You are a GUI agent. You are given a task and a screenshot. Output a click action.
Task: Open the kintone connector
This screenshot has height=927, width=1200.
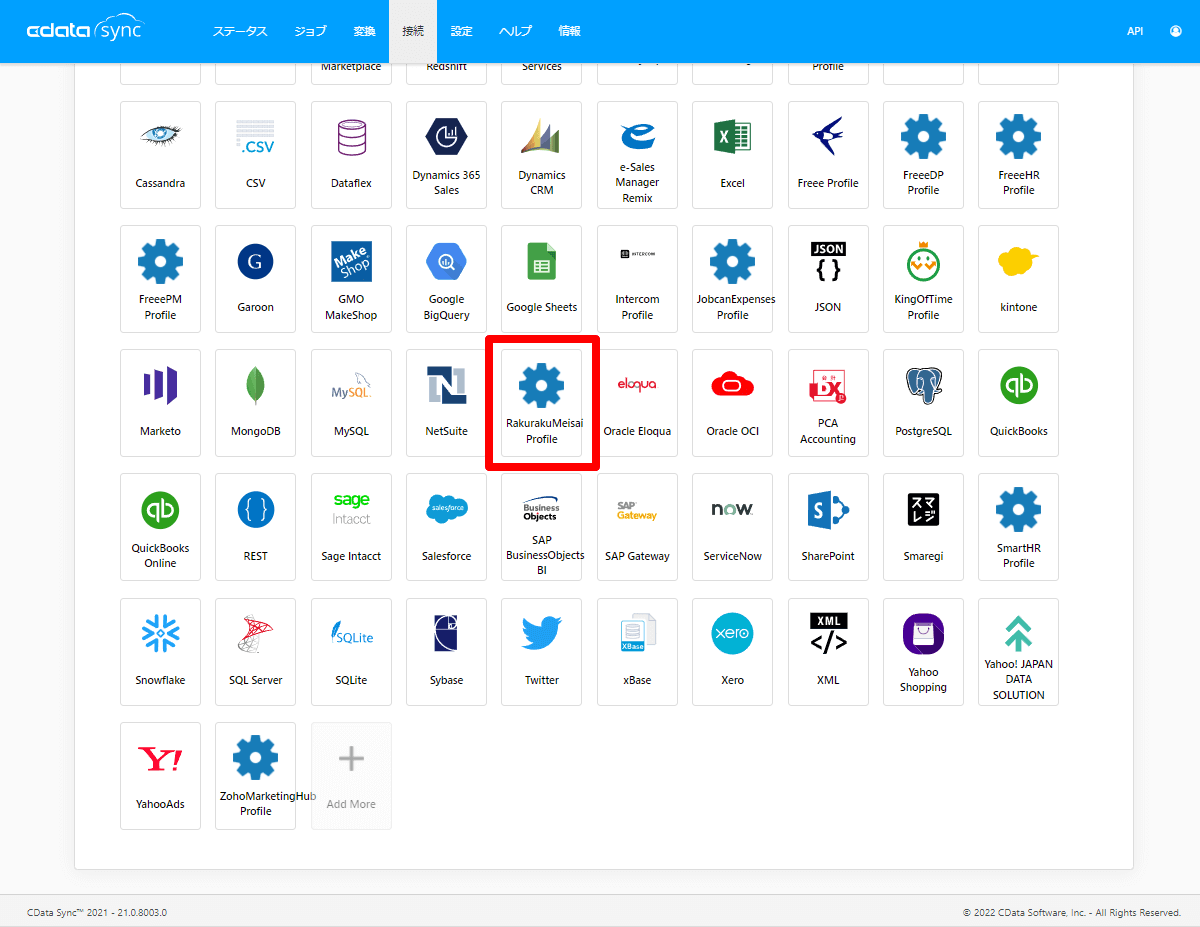click(1018, 279)
